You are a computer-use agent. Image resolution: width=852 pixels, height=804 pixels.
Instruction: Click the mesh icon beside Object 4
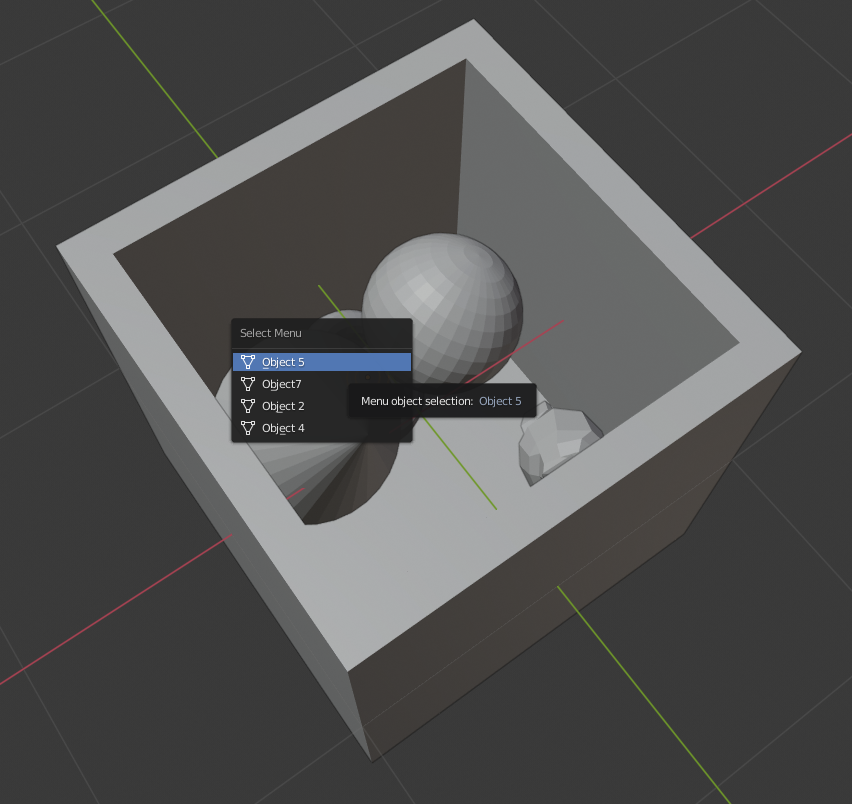pos(248,428)
